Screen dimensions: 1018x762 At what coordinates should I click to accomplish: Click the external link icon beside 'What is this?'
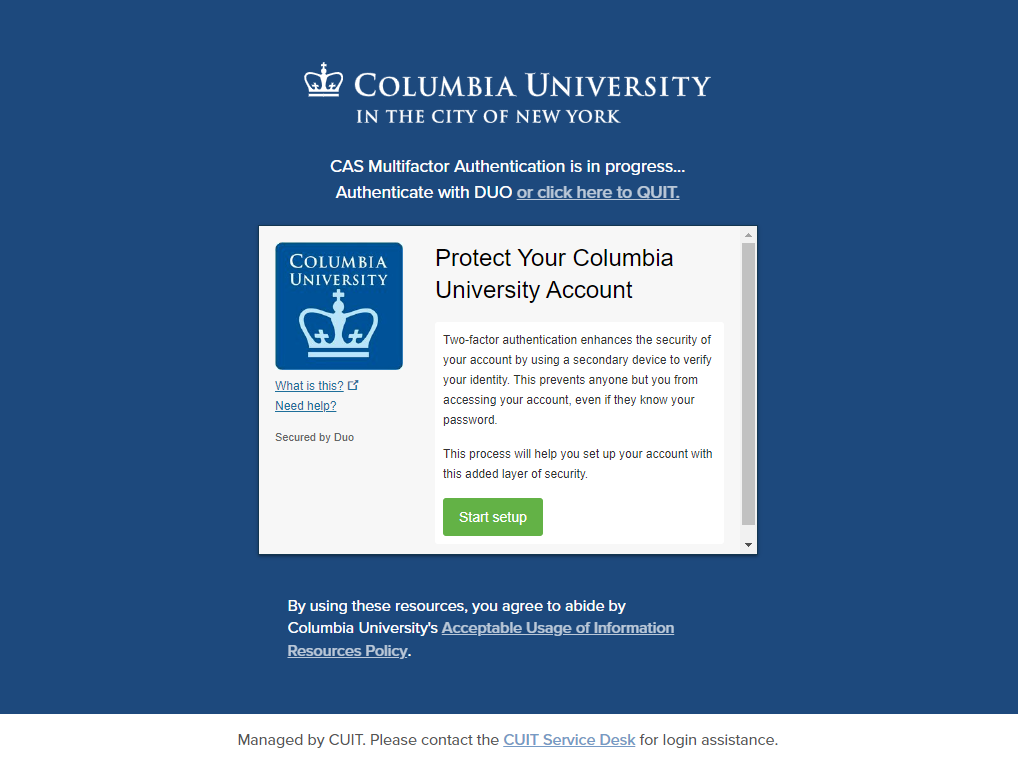(353, 385)
